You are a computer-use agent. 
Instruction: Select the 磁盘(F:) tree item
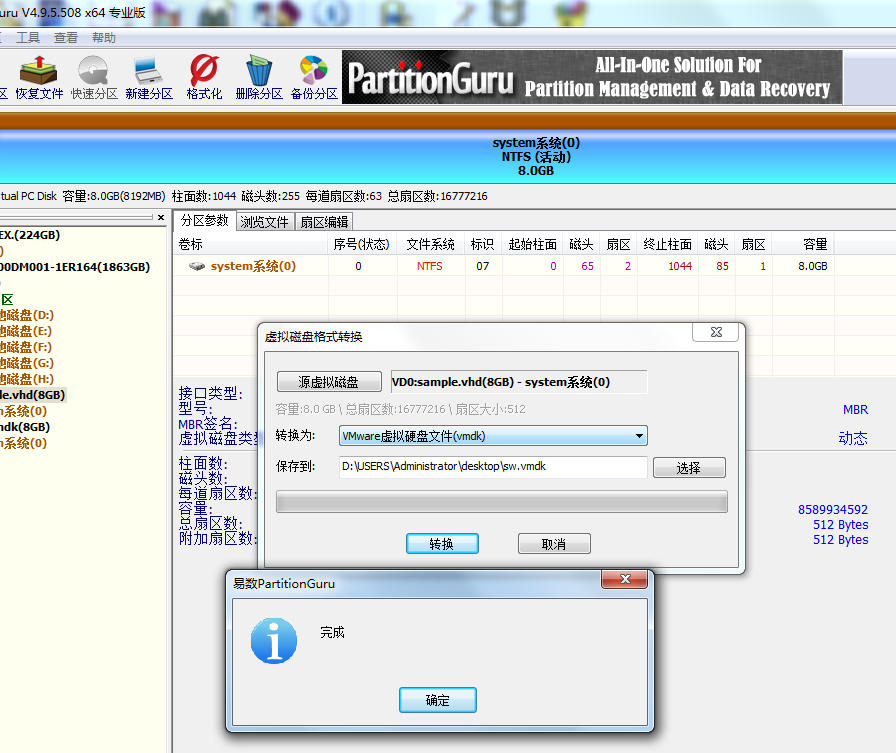(26, 347)
